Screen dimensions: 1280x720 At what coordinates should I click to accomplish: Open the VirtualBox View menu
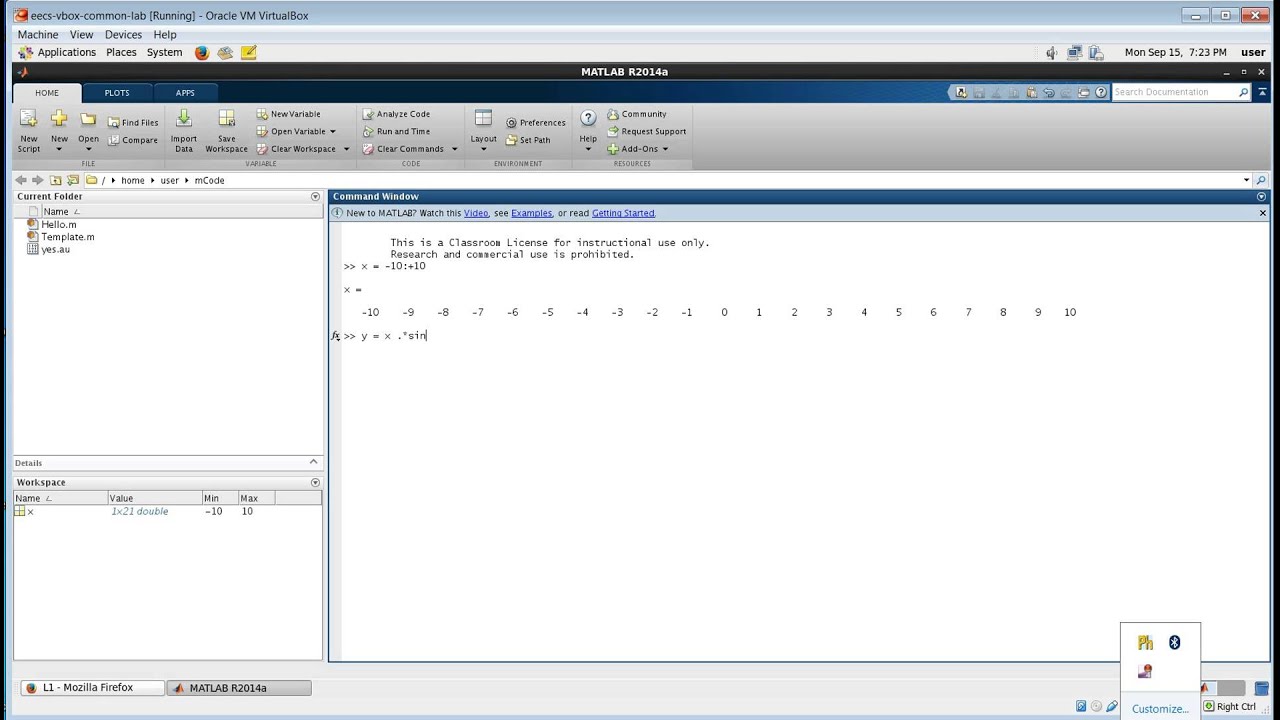[x=81, y=34]
